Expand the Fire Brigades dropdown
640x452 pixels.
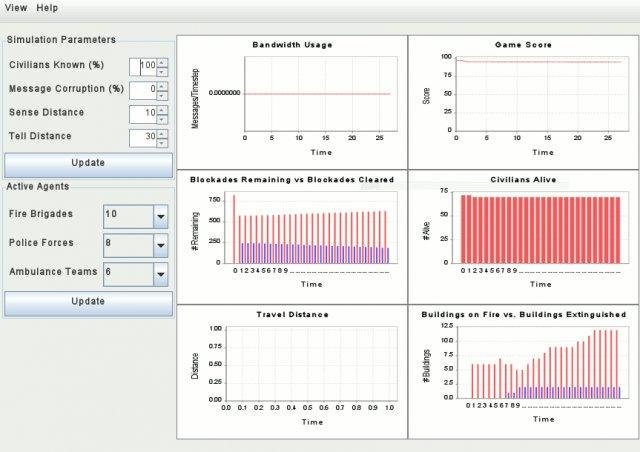pos(160,216)
